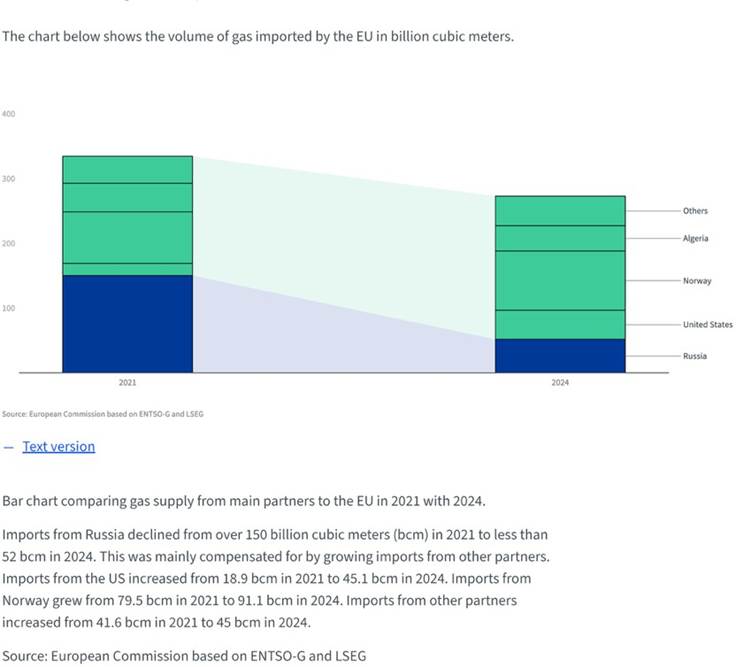
Task: Click the top Others segment of 2024 bar
Action: pos(560,210)
